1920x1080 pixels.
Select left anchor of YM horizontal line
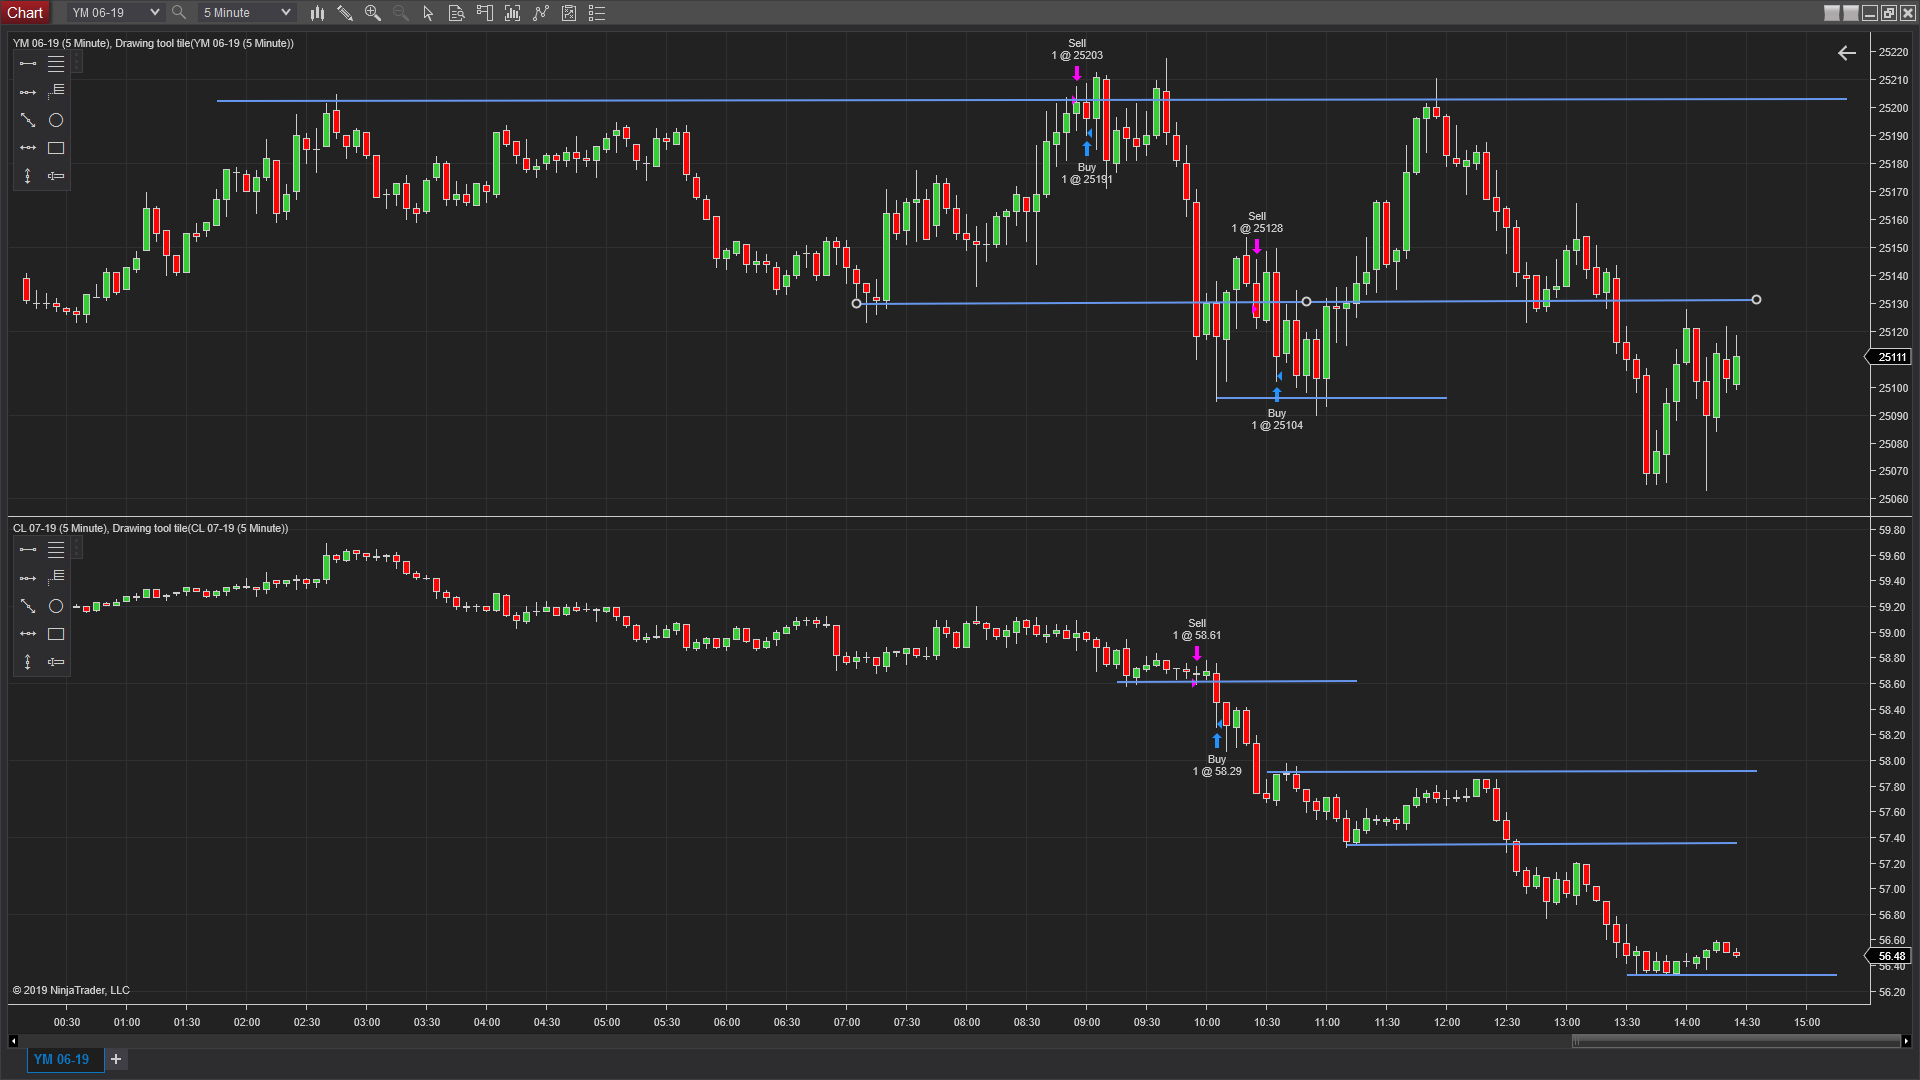[x=856, y=304]
